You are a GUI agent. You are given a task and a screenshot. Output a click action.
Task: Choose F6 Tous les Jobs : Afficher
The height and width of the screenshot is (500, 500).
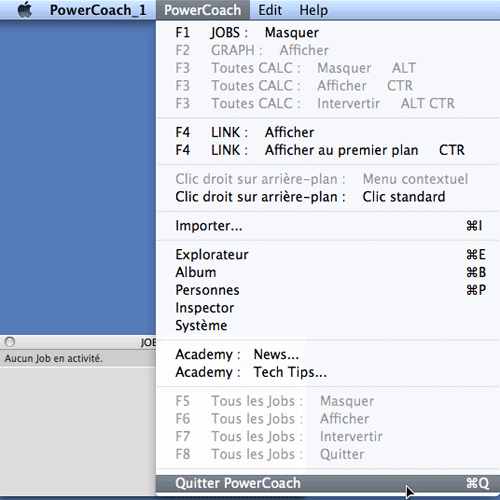[328, 419]
